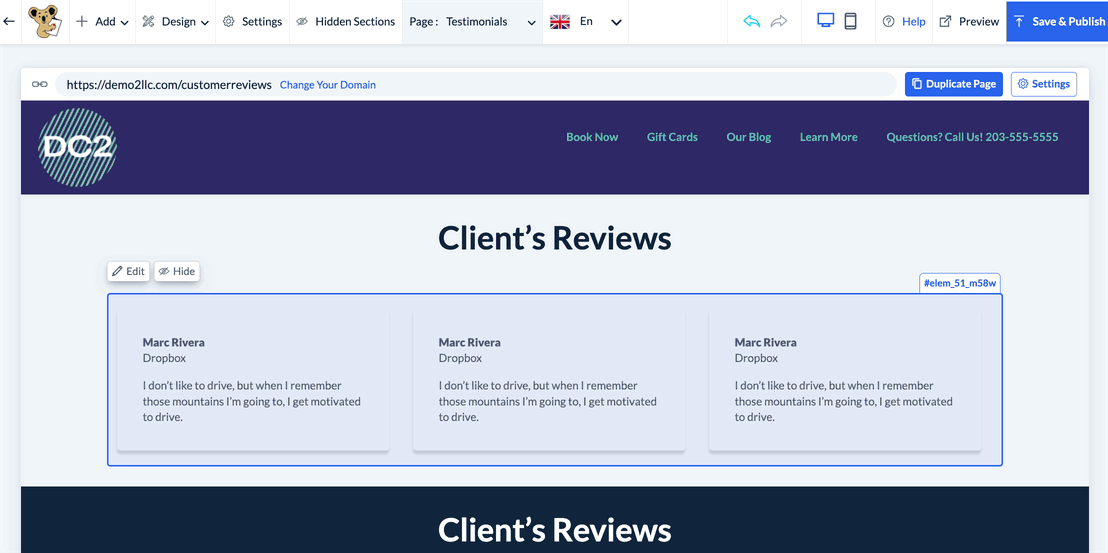Click the DC2 site logo
Screen dimensions: 1108x553
pyautogui.click(x=78, y=148)
